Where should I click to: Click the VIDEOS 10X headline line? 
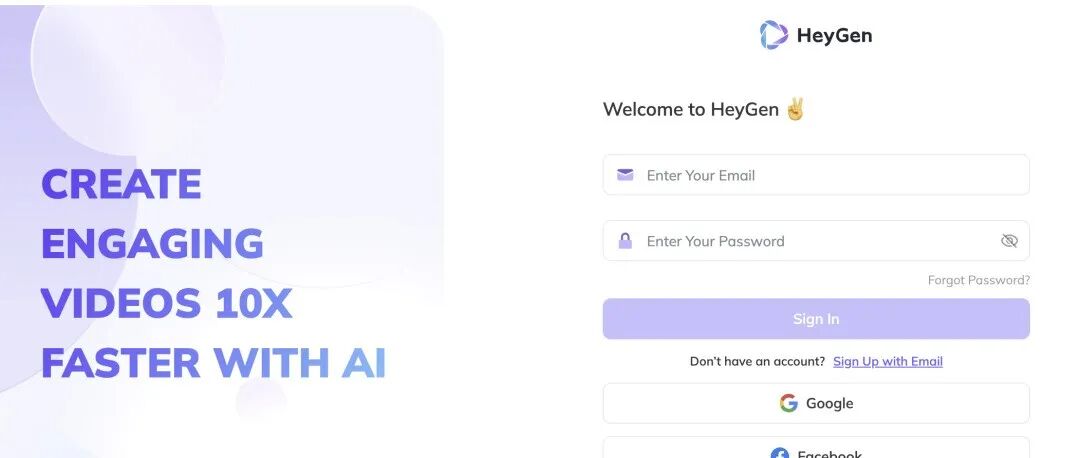[166, 304]
